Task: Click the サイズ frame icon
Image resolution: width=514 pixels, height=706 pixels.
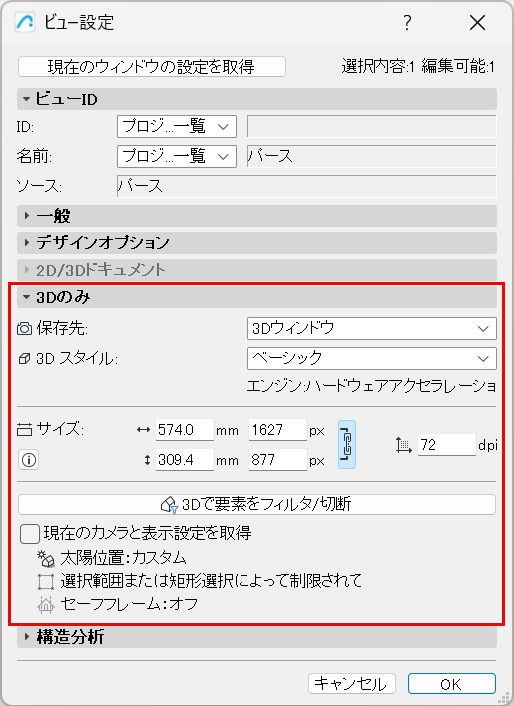Action: tap(24, 430)
